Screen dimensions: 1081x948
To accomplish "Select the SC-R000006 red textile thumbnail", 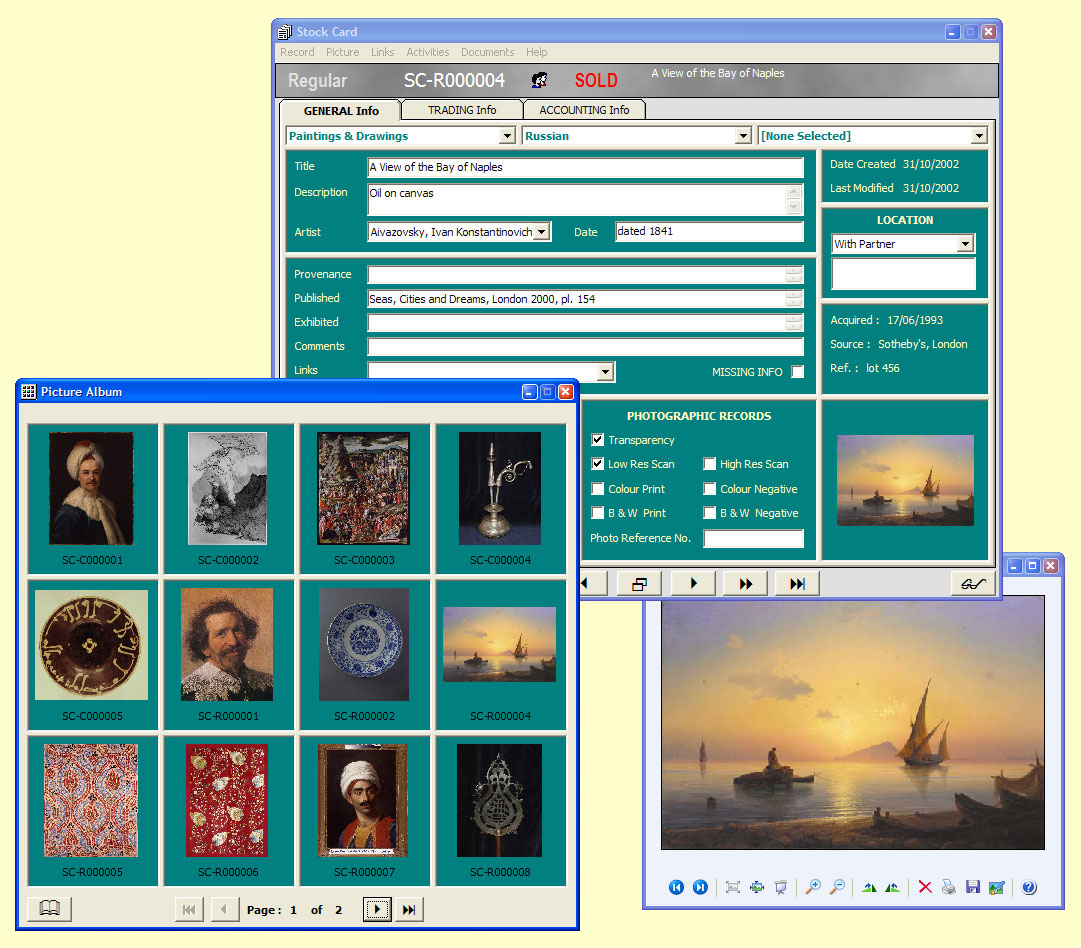I will pos(228,800).
